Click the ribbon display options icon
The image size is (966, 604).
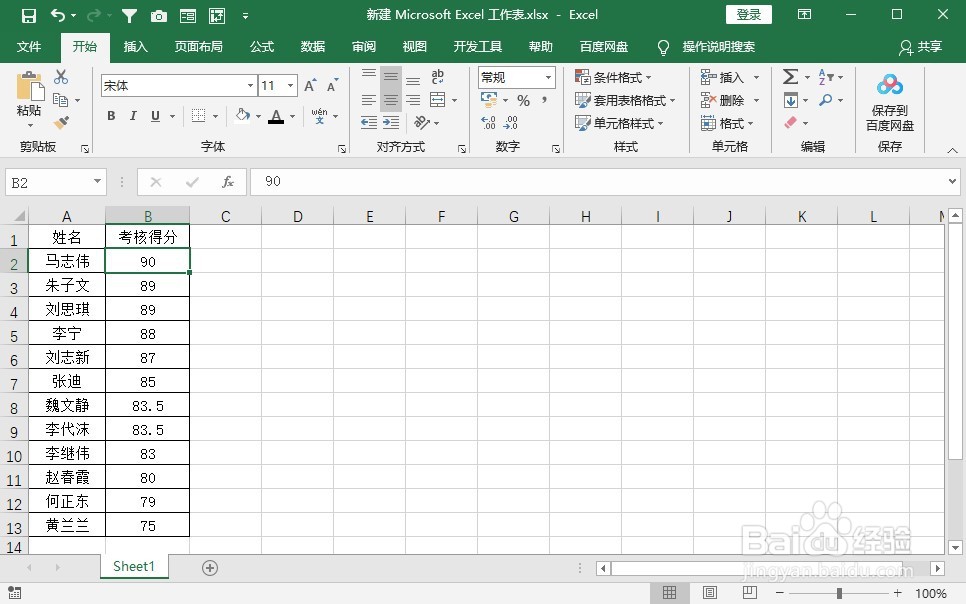[x=804, y=14]
